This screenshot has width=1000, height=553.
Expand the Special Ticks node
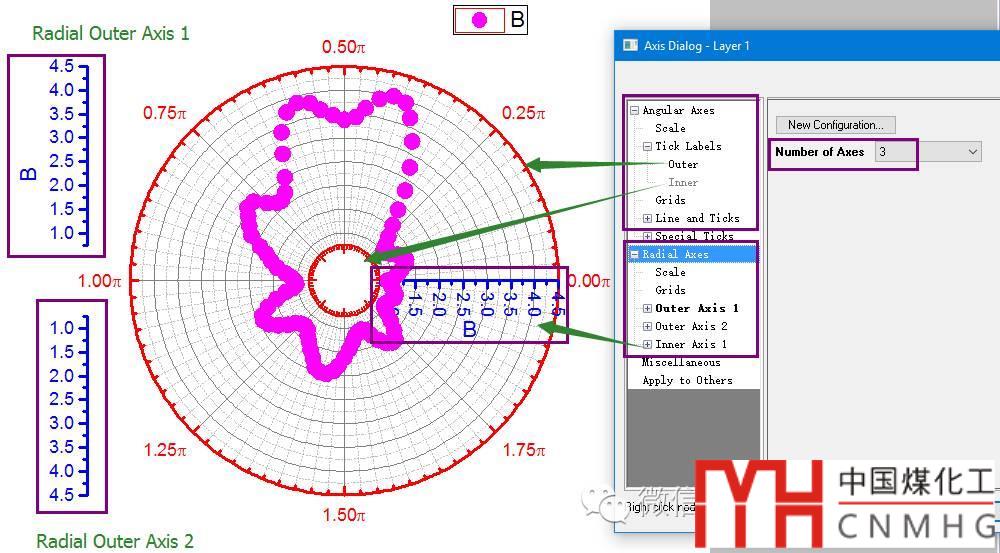coord(647,237)
